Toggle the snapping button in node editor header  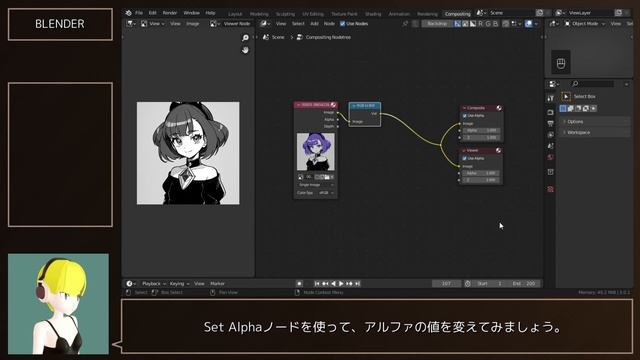(506, 24)
